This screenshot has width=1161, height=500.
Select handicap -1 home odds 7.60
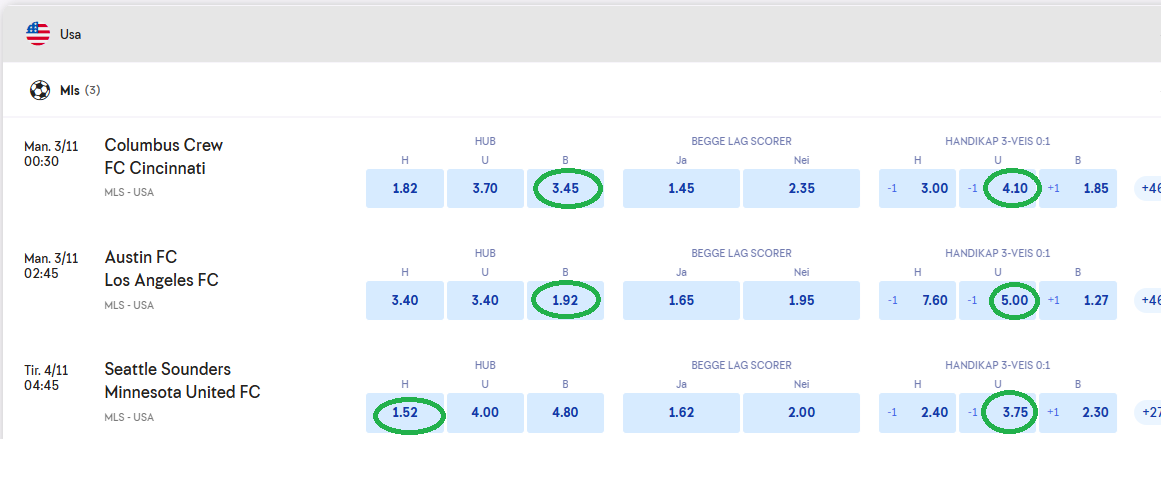coord(917,300)
